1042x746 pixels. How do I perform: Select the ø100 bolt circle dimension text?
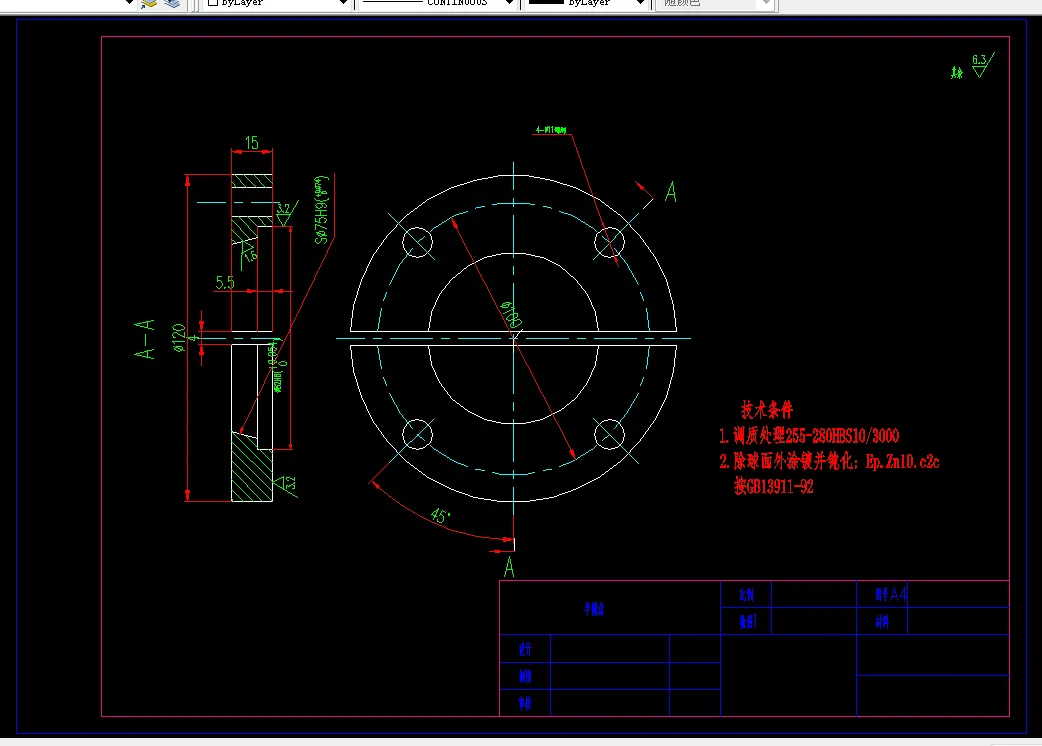pos(511,315)
